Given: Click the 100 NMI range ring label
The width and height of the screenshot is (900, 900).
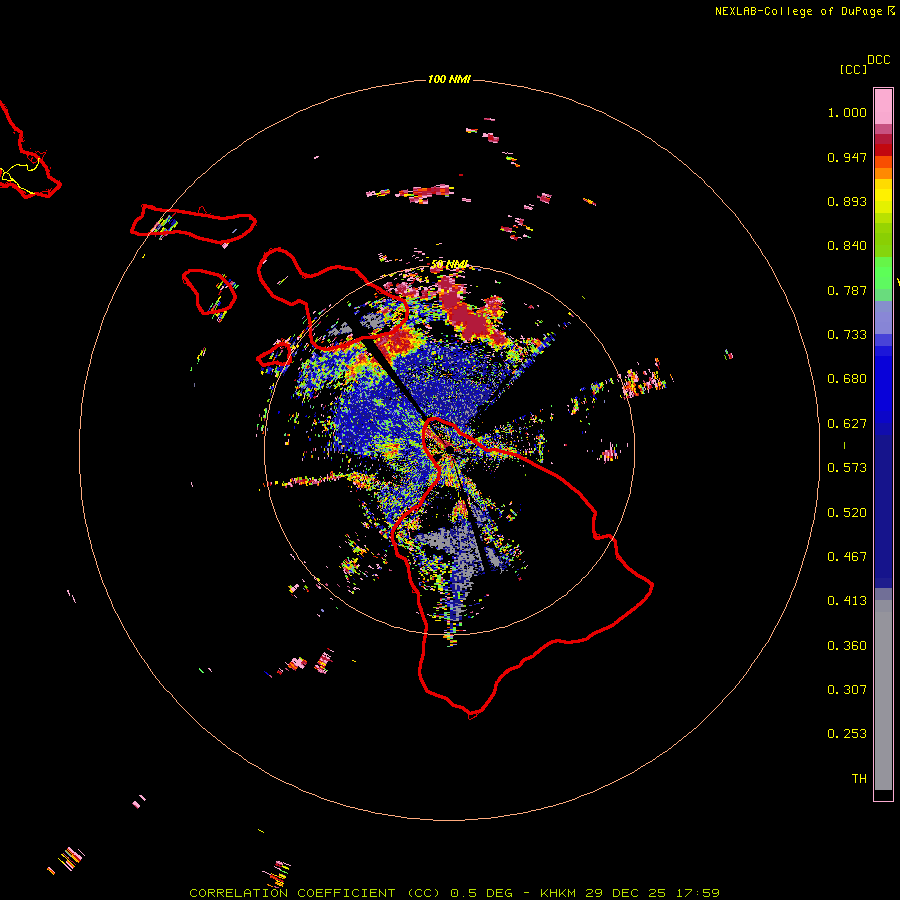Looking at the screenshot, I should click(x=449, y=79).
